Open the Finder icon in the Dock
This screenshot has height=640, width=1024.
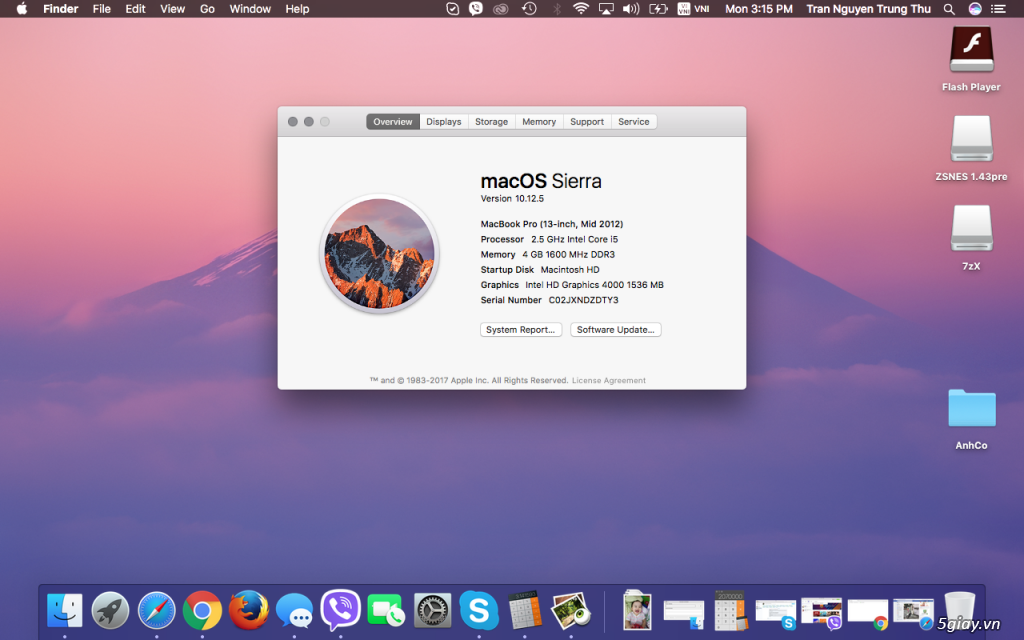point(65,611)
